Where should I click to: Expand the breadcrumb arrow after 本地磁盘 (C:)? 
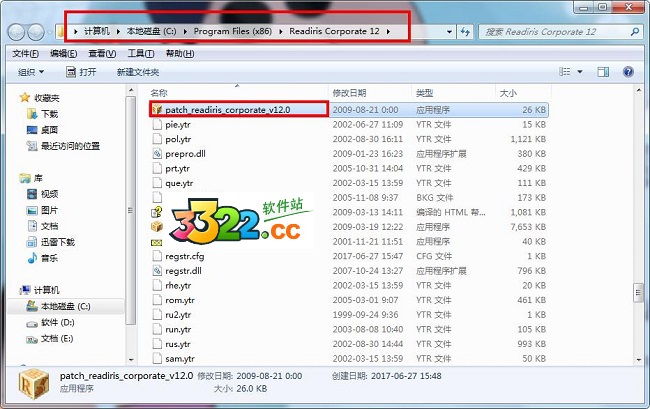[185, 31]
